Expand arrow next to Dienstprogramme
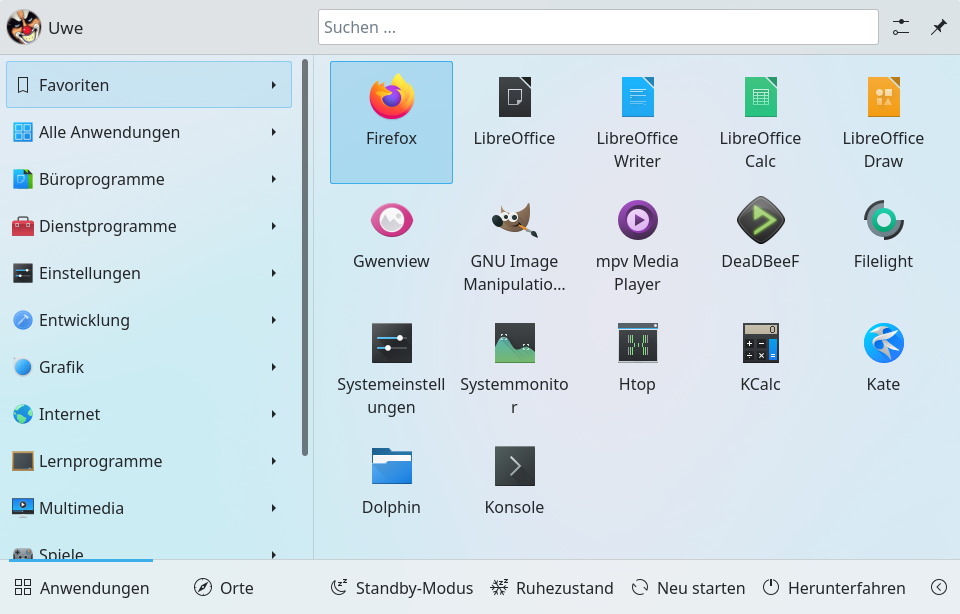 tap(274, 226)
